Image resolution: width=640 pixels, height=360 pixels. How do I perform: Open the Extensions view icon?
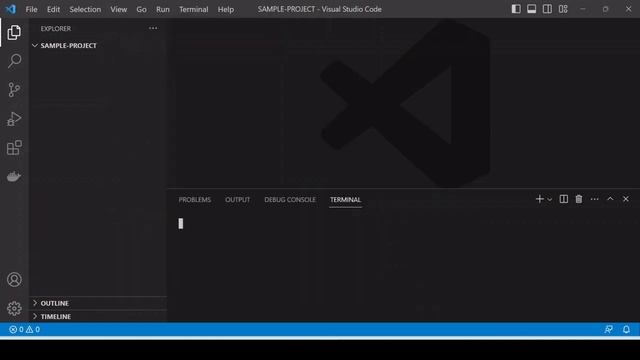[x=14, y=147]
